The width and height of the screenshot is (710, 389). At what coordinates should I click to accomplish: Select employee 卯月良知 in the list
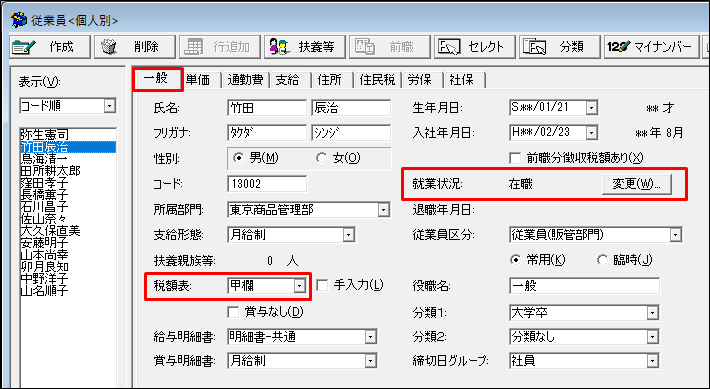(x=68, y=267)
